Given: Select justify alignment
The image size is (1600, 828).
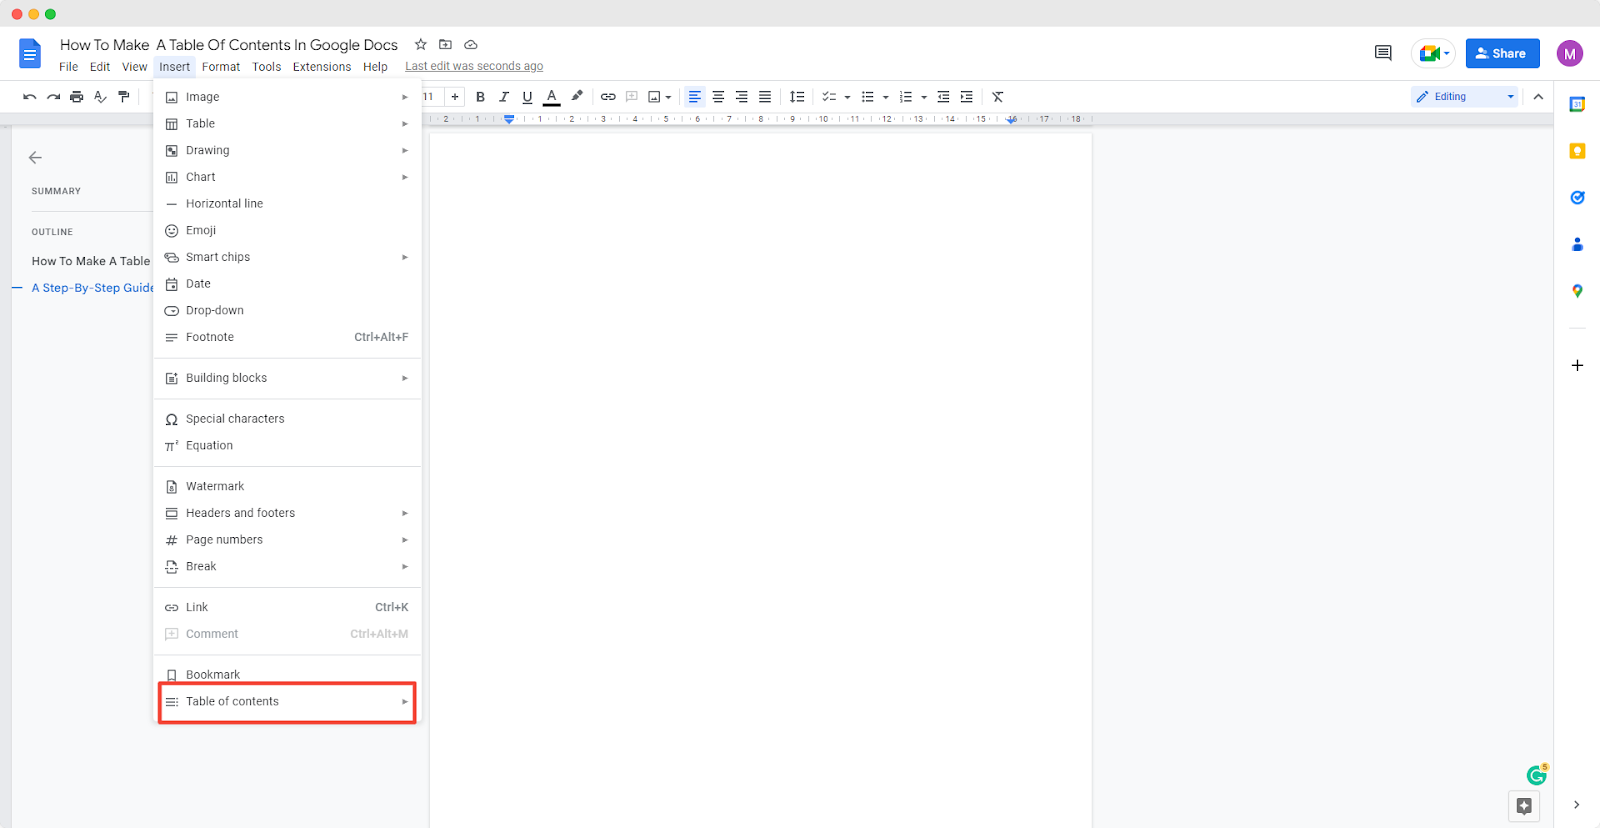Looking at the screenshot, I should coord(765,97).
